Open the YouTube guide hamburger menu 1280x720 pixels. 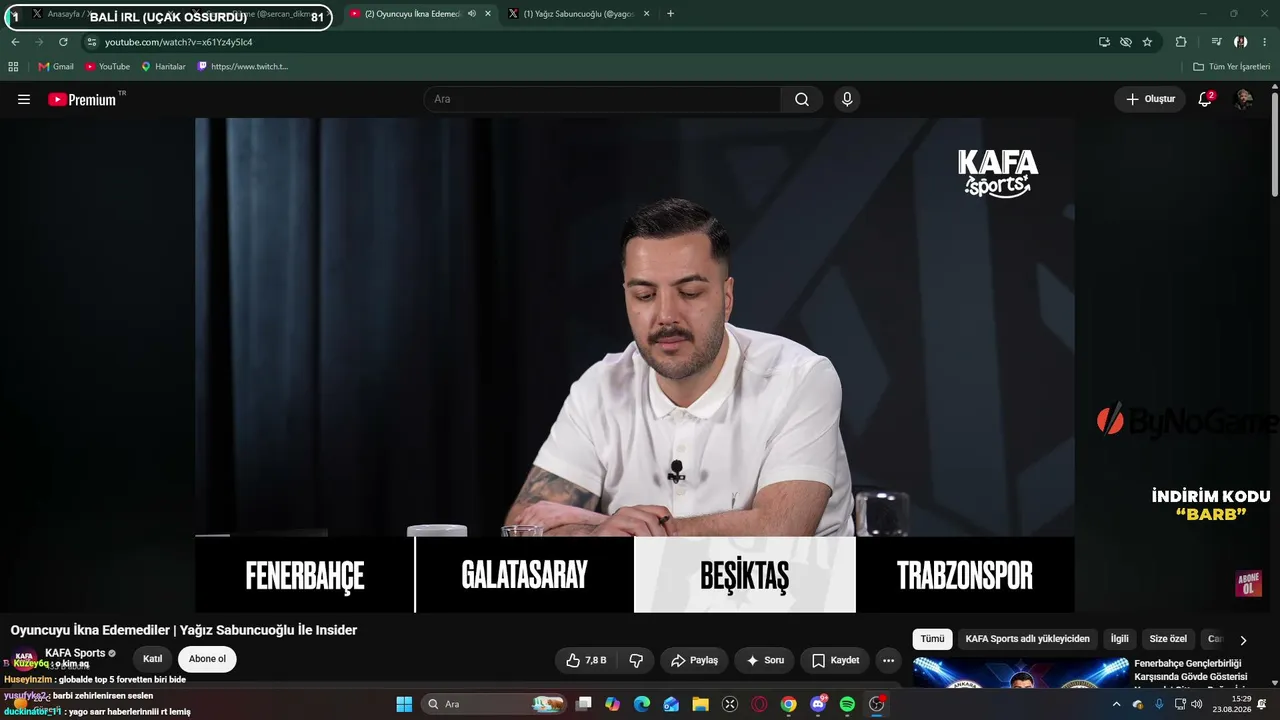tap(24, 99)
